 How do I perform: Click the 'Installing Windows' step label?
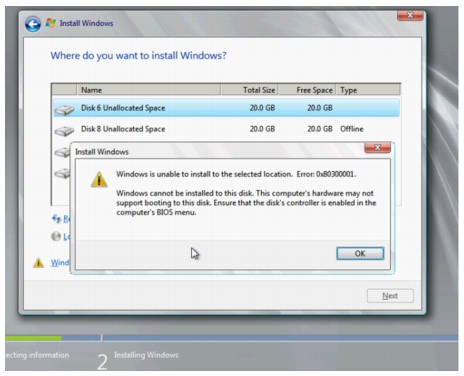point(146,355)
